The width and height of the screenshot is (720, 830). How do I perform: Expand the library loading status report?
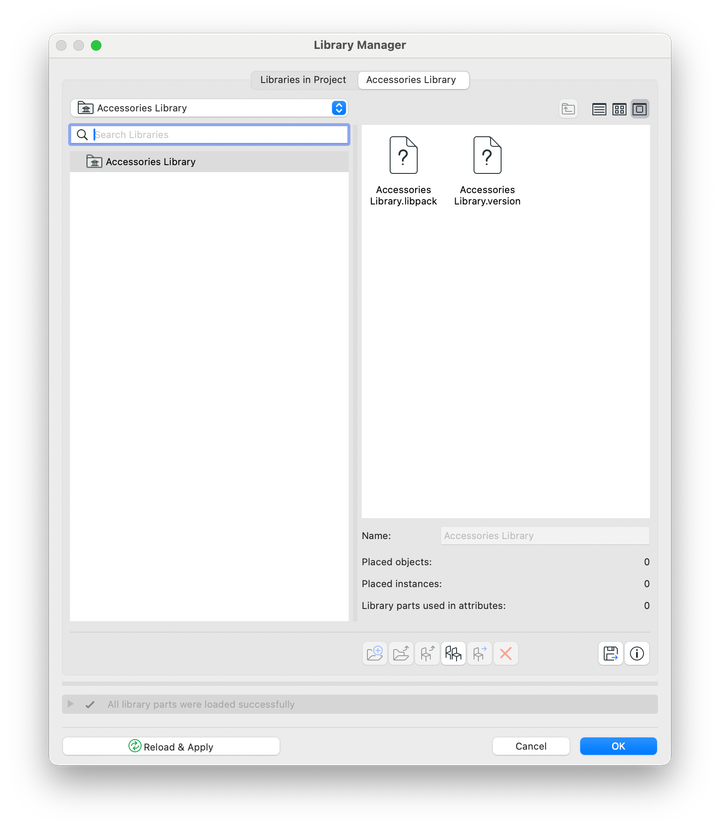70,704
